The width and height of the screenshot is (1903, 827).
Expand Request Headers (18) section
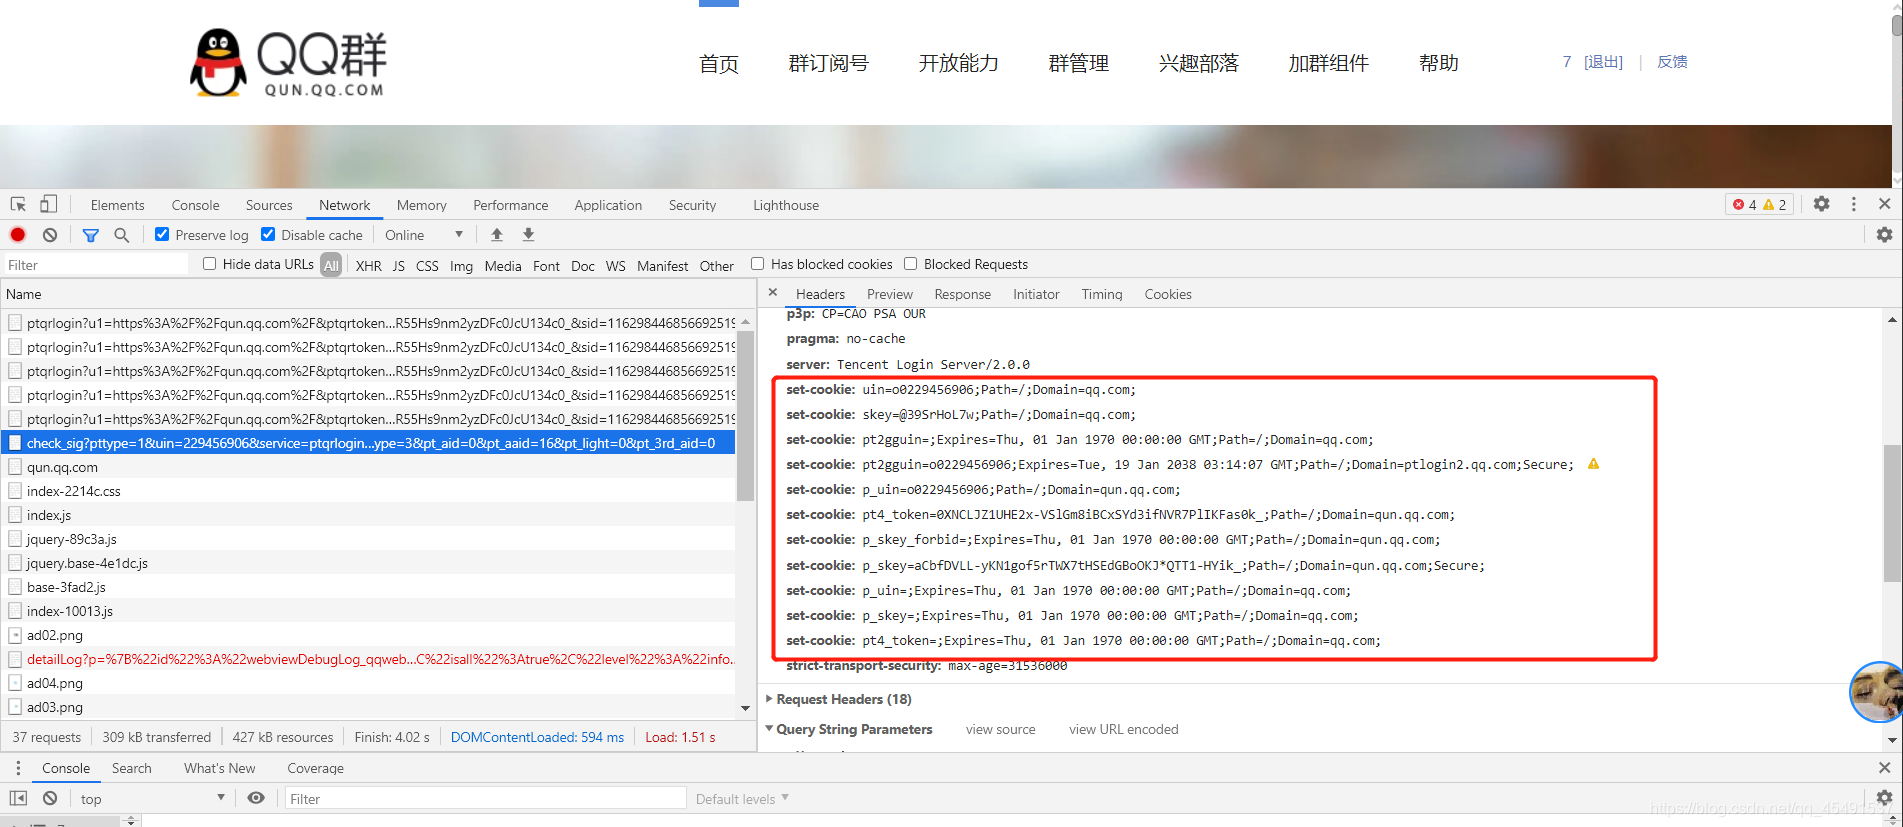[838, 699]
